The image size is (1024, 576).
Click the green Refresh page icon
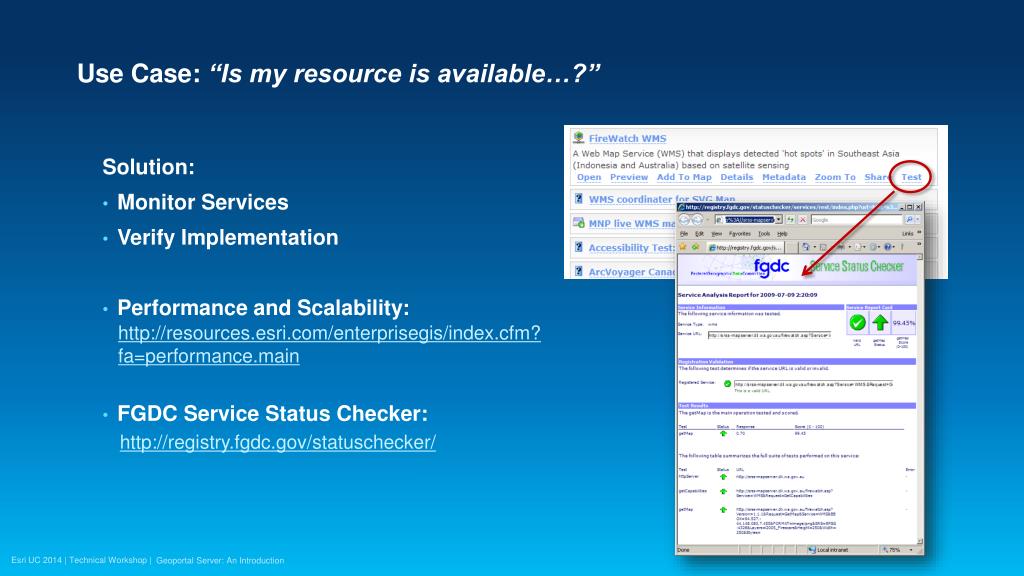(x=790, y=219)
